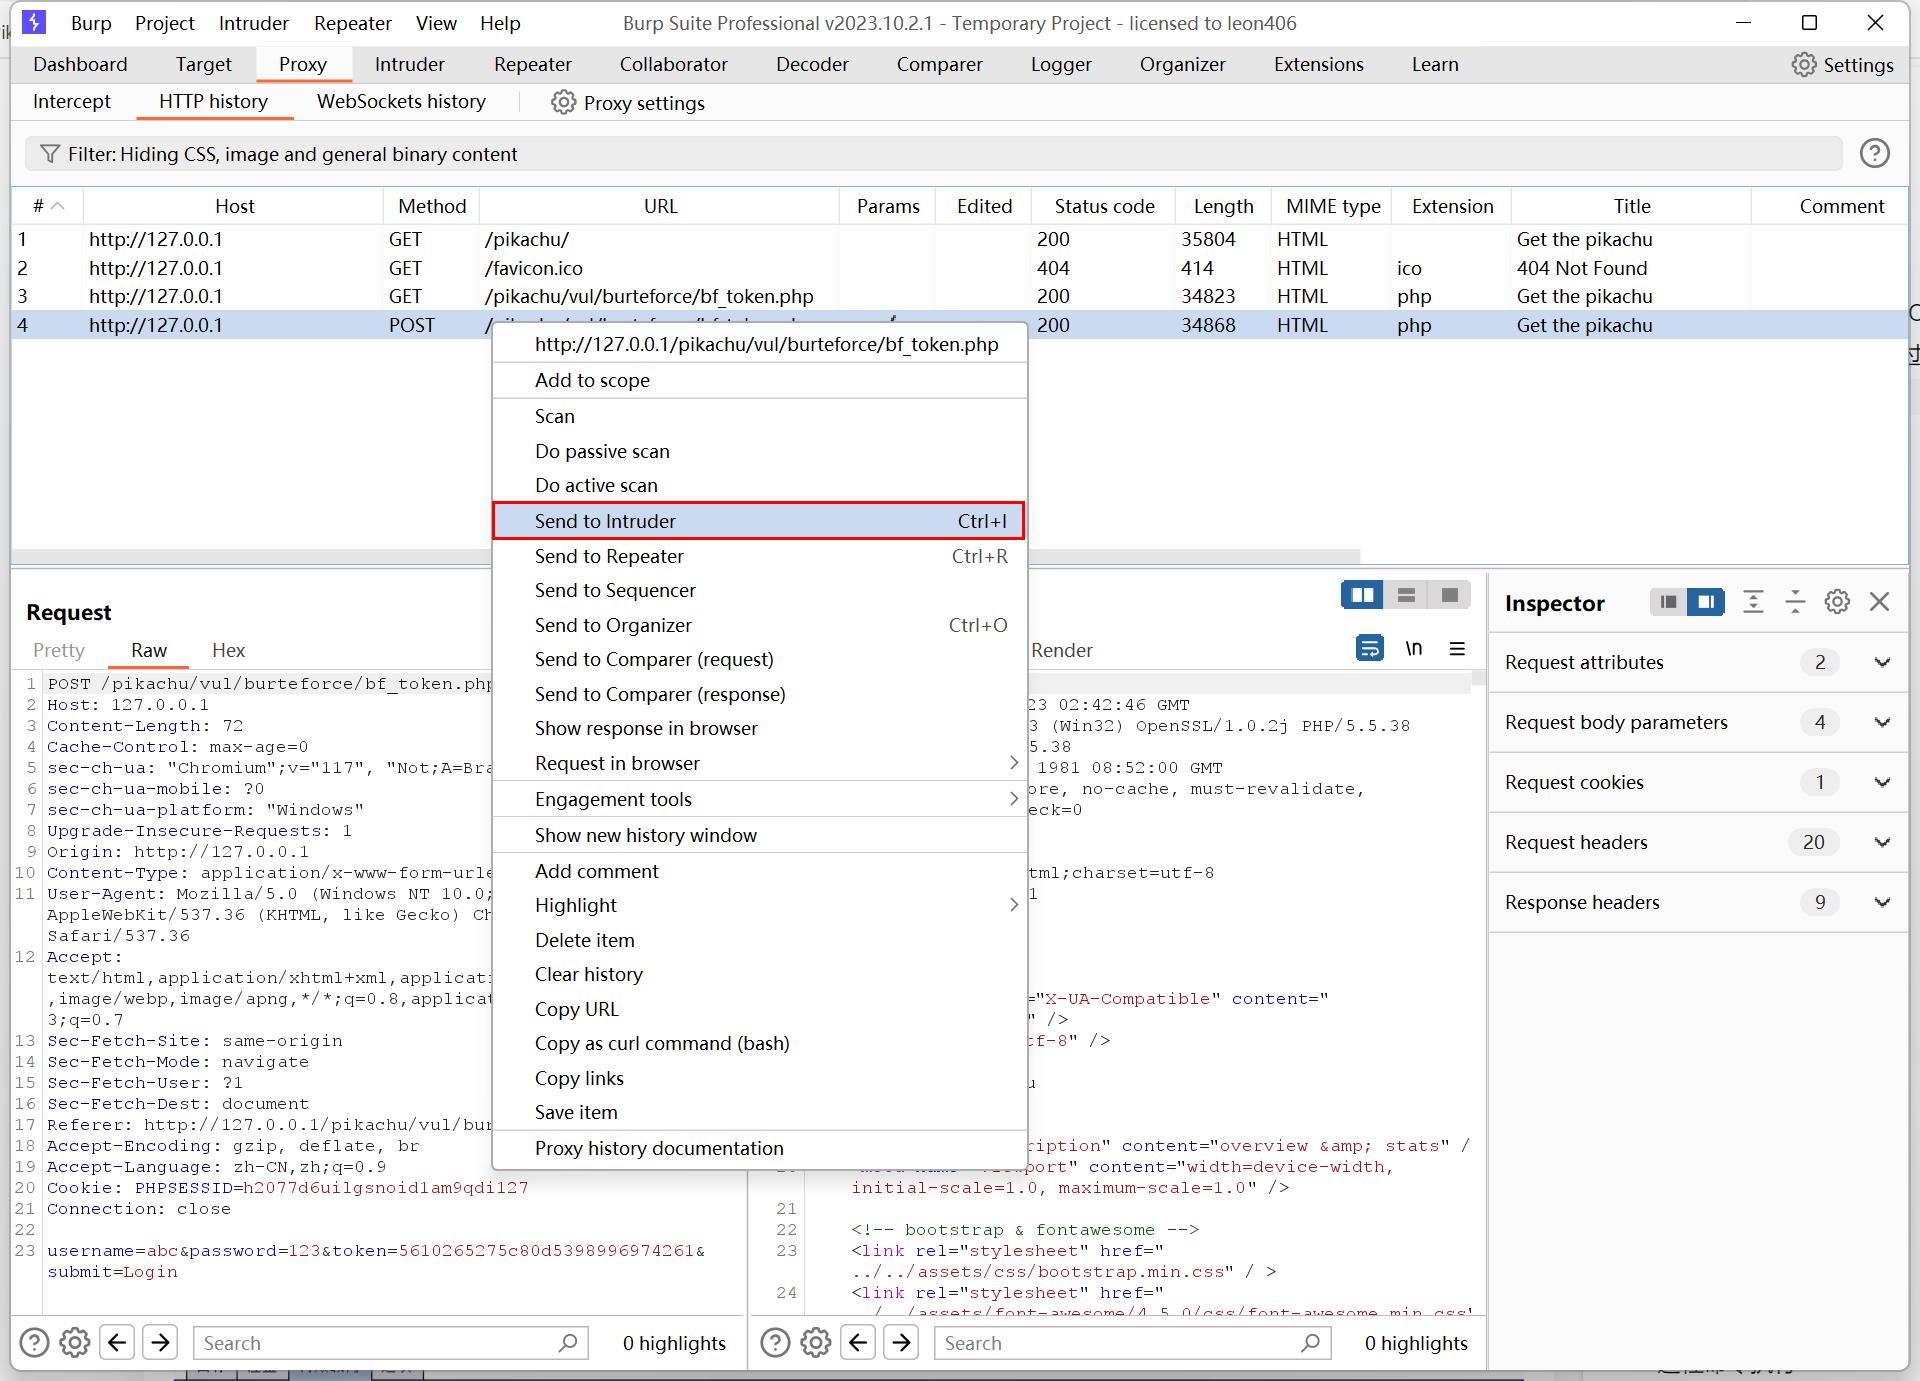Close the Inspector panel
The image size is (1920, 1381).
[x=1880, y=601]
